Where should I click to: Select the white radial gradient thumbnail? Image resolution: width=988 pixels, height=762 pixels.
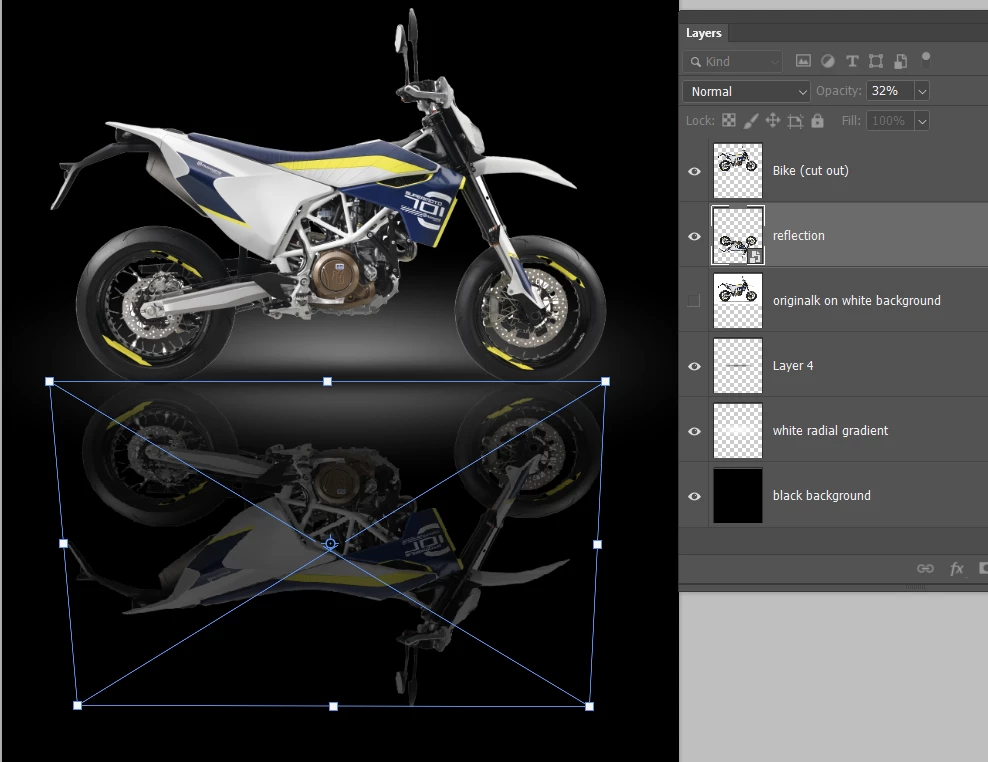(x=738, y=430)
